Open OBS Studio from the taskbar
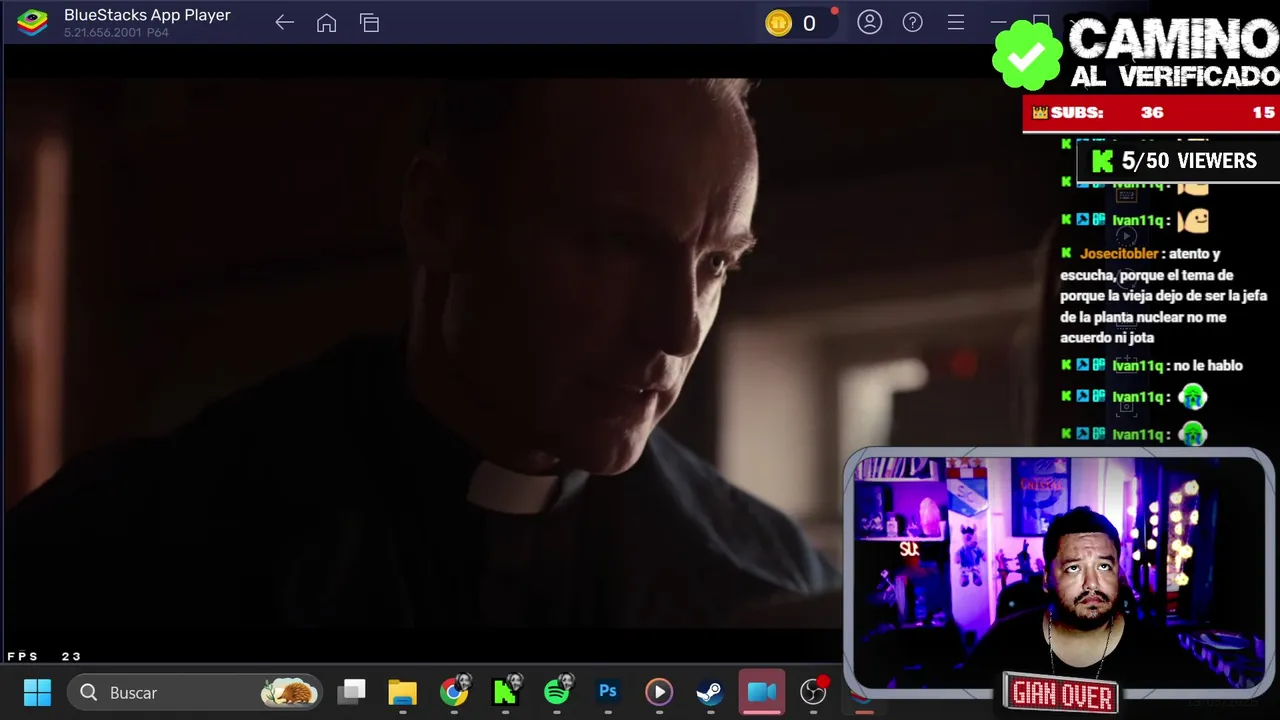 814,692
